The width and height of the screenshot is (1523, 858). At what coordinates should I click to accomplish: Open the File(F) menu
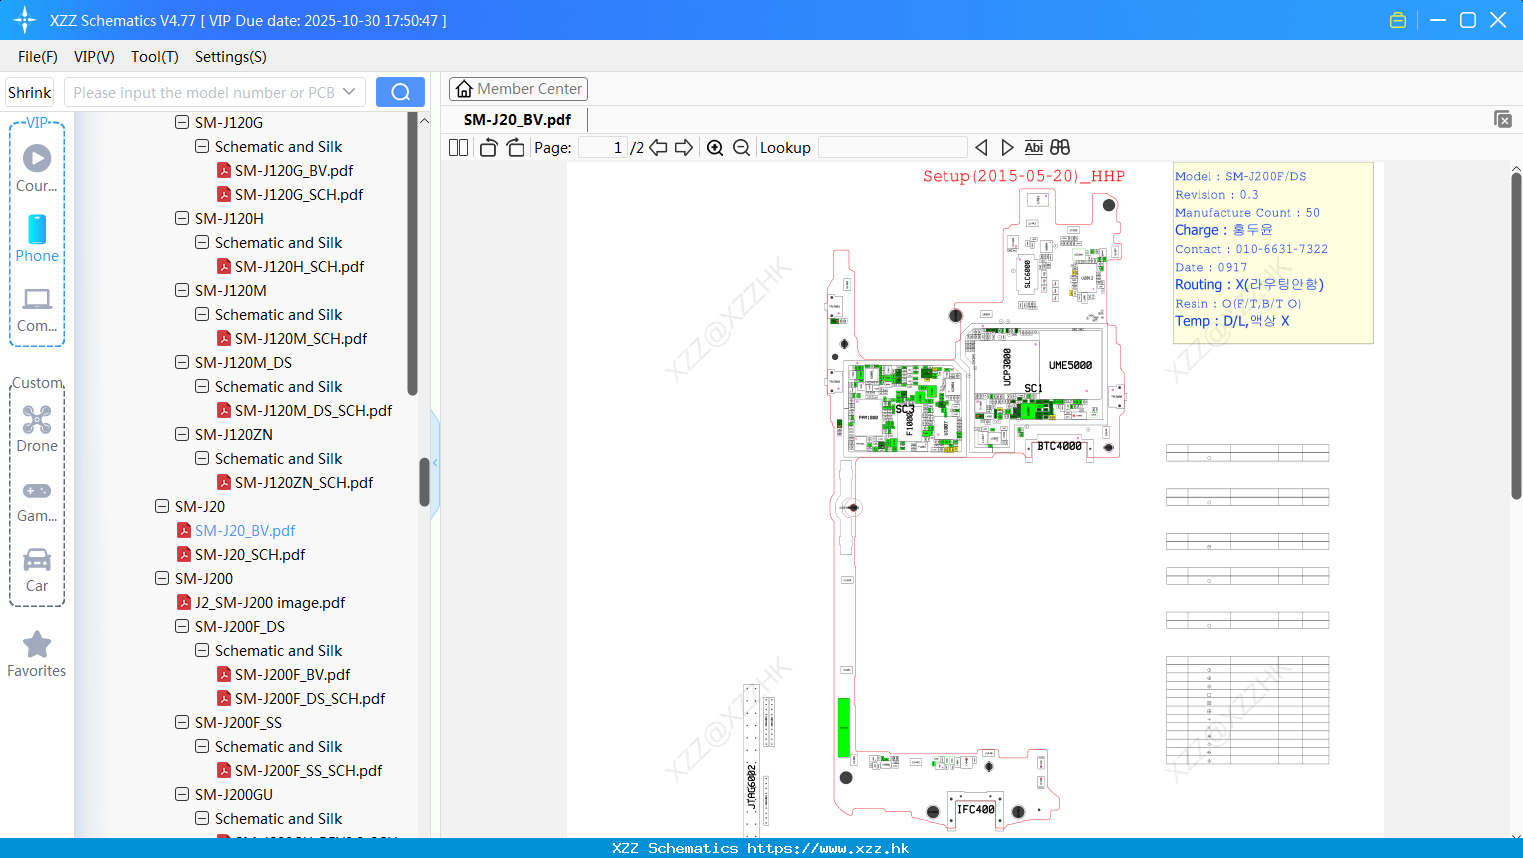38,56
